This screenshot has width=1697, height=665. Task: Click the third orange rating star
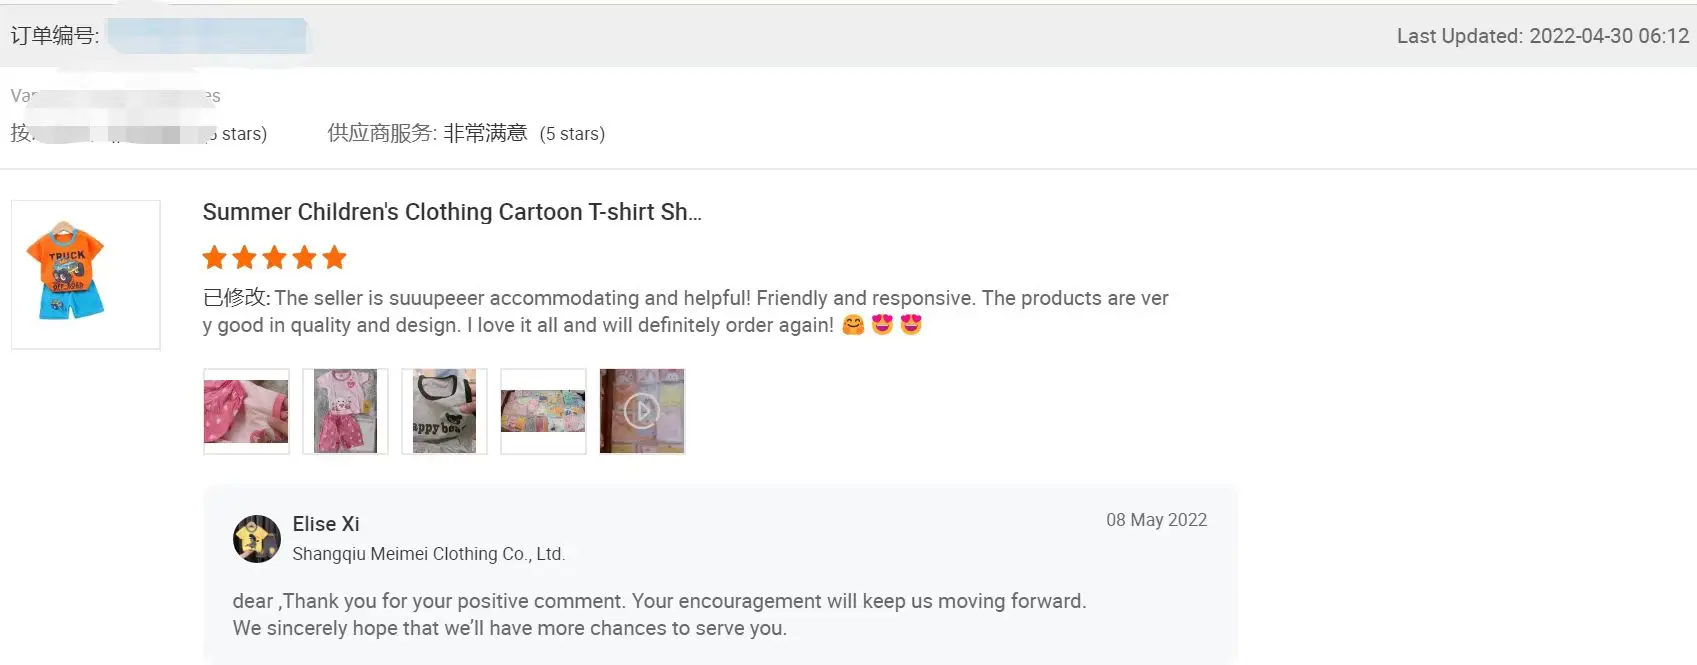click(x=274, y=258)
